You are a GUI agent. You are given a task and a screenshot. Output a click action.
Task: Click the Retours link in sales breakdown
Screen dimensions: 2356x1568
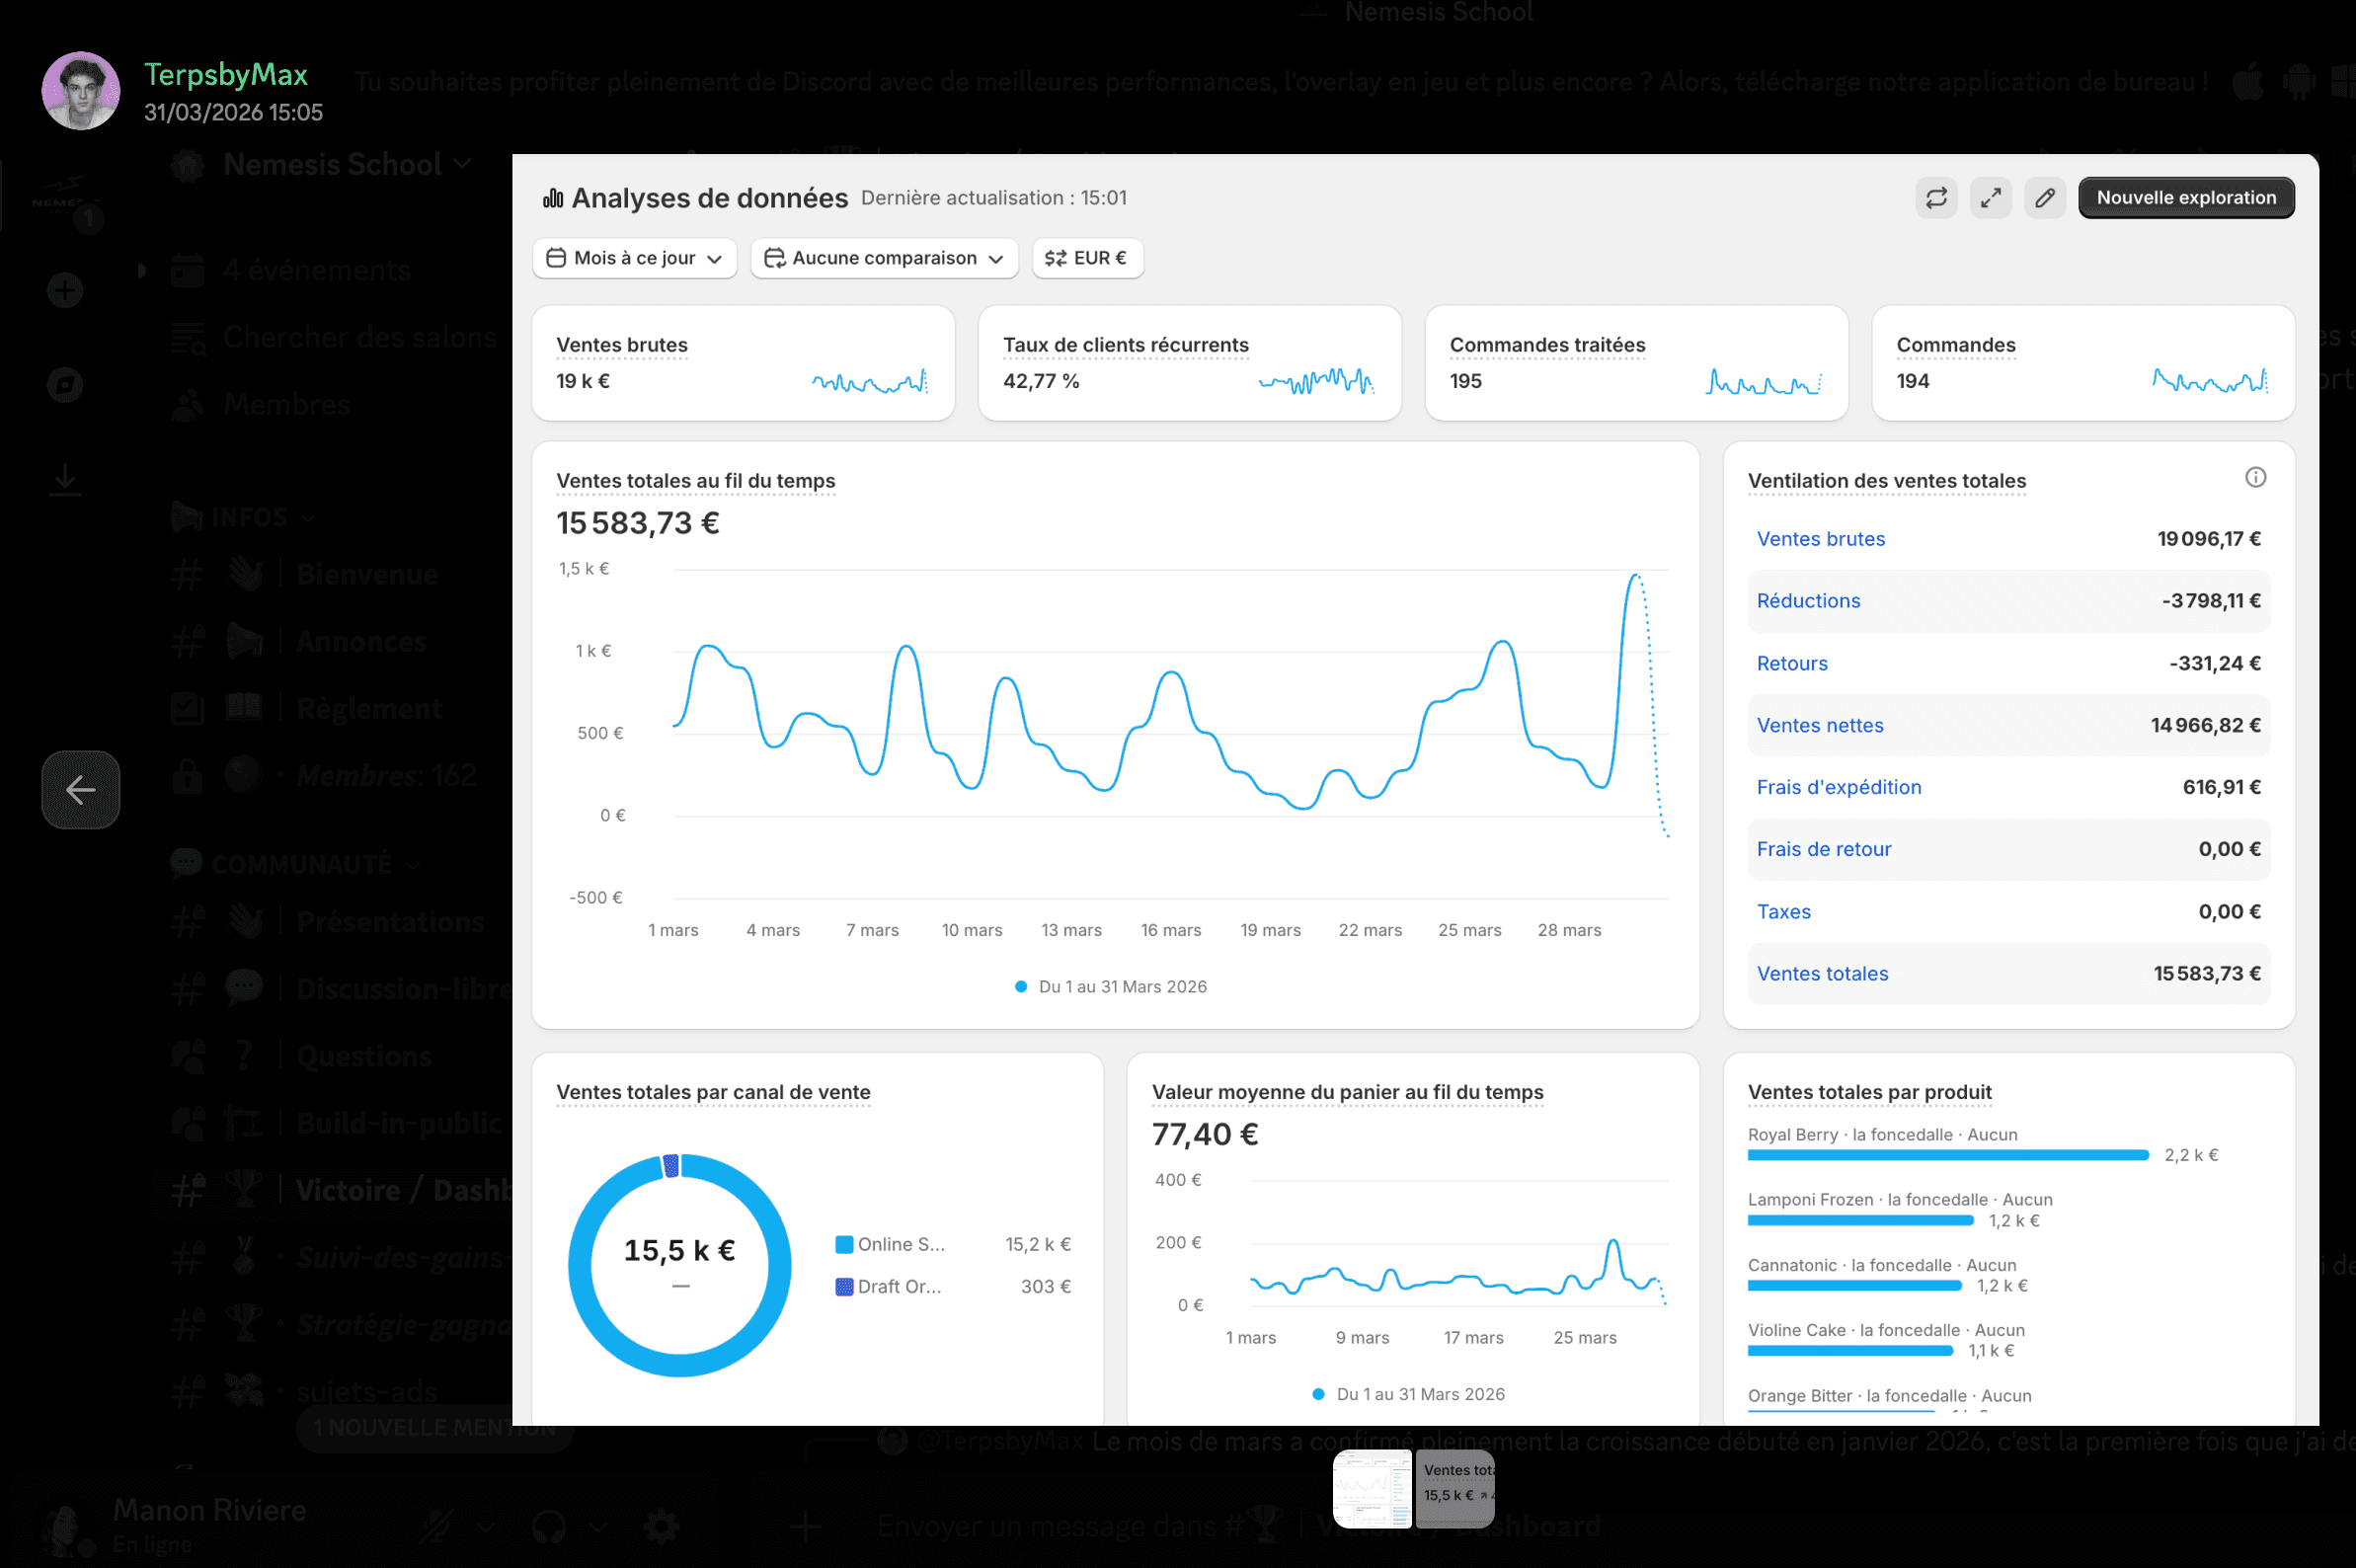click(x=1792, y=663)
